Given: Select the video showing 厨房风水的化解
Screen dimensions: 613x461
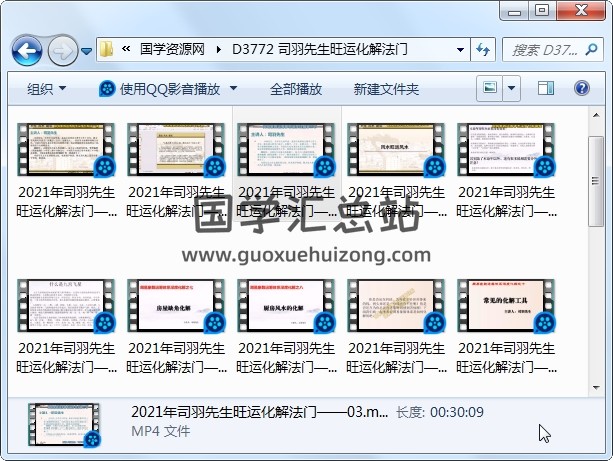Looking at the screenshot, I should click(287, 326).
